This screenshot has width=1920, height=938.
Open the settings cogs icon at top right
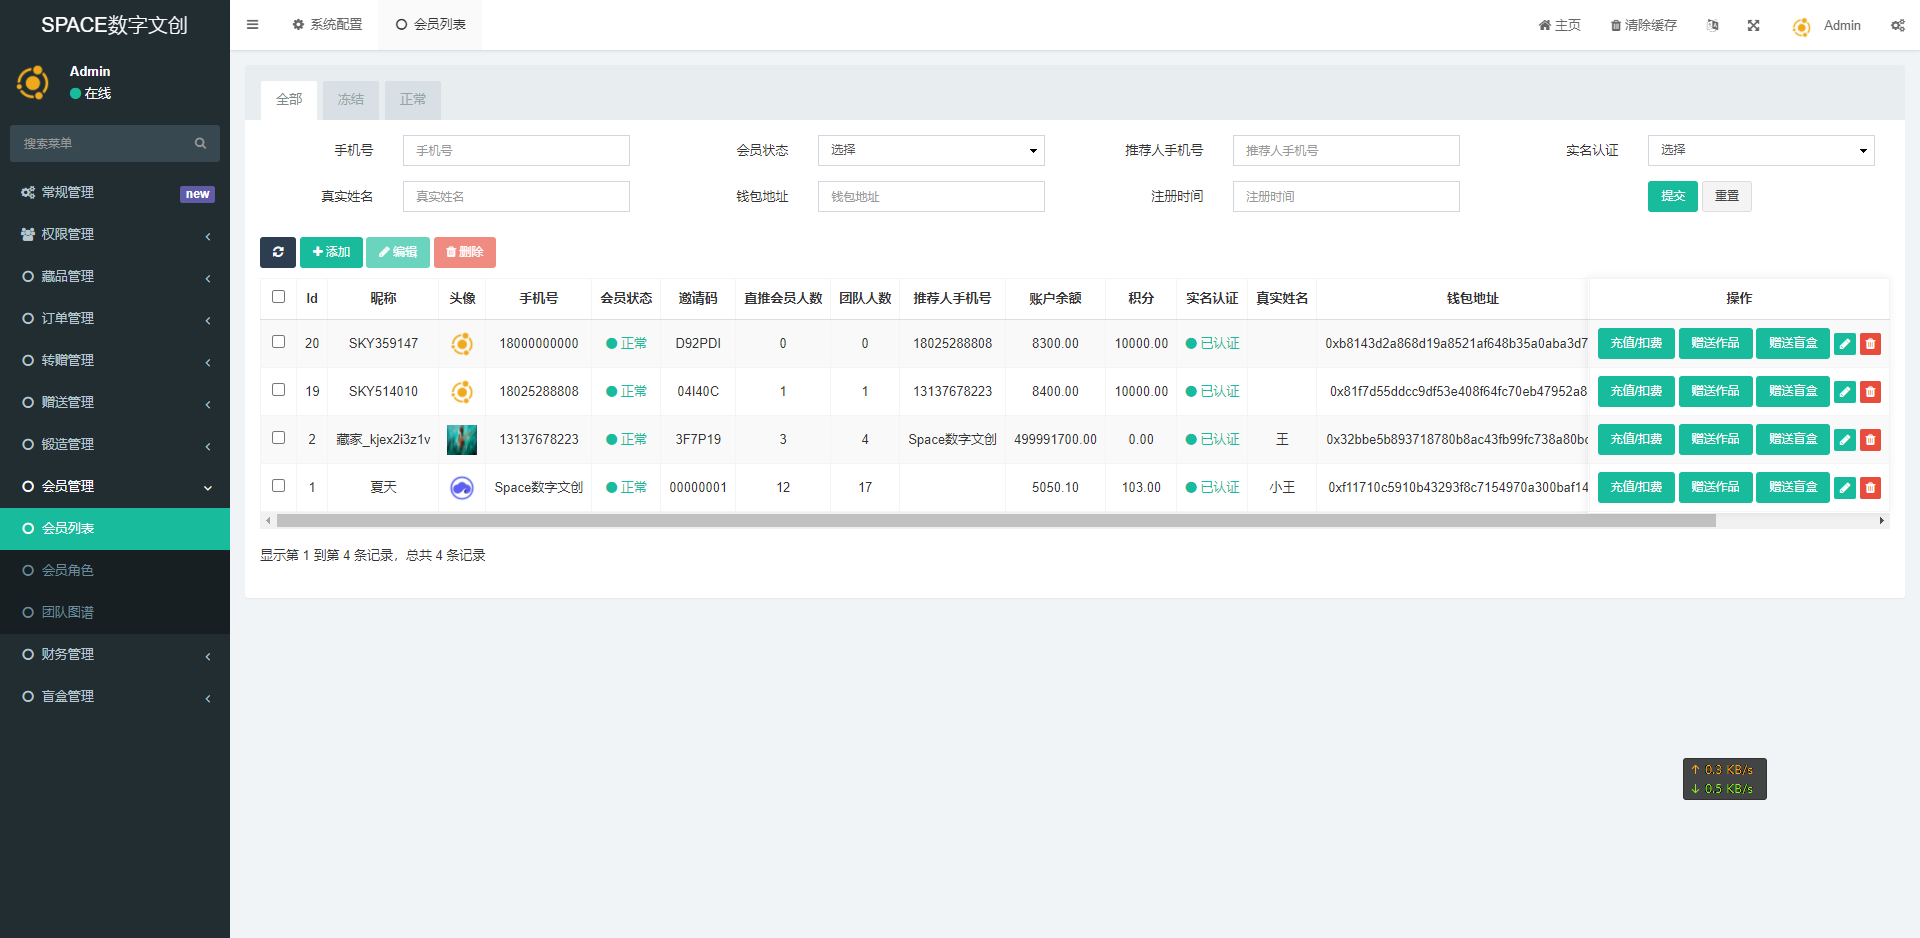[x=1897, y=25]
